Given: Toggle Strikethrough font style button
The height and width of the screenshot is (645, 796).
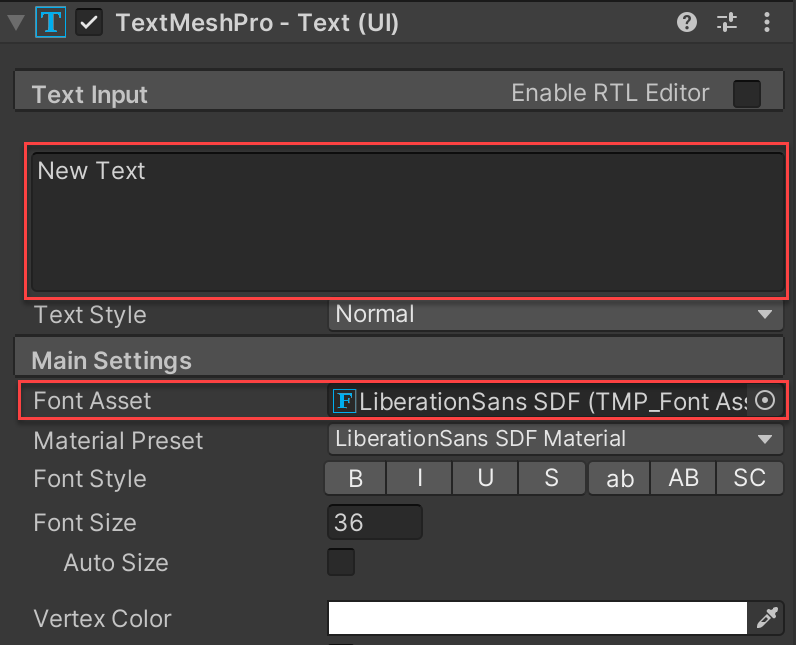Looking at the screenshot, I should 551,479.
